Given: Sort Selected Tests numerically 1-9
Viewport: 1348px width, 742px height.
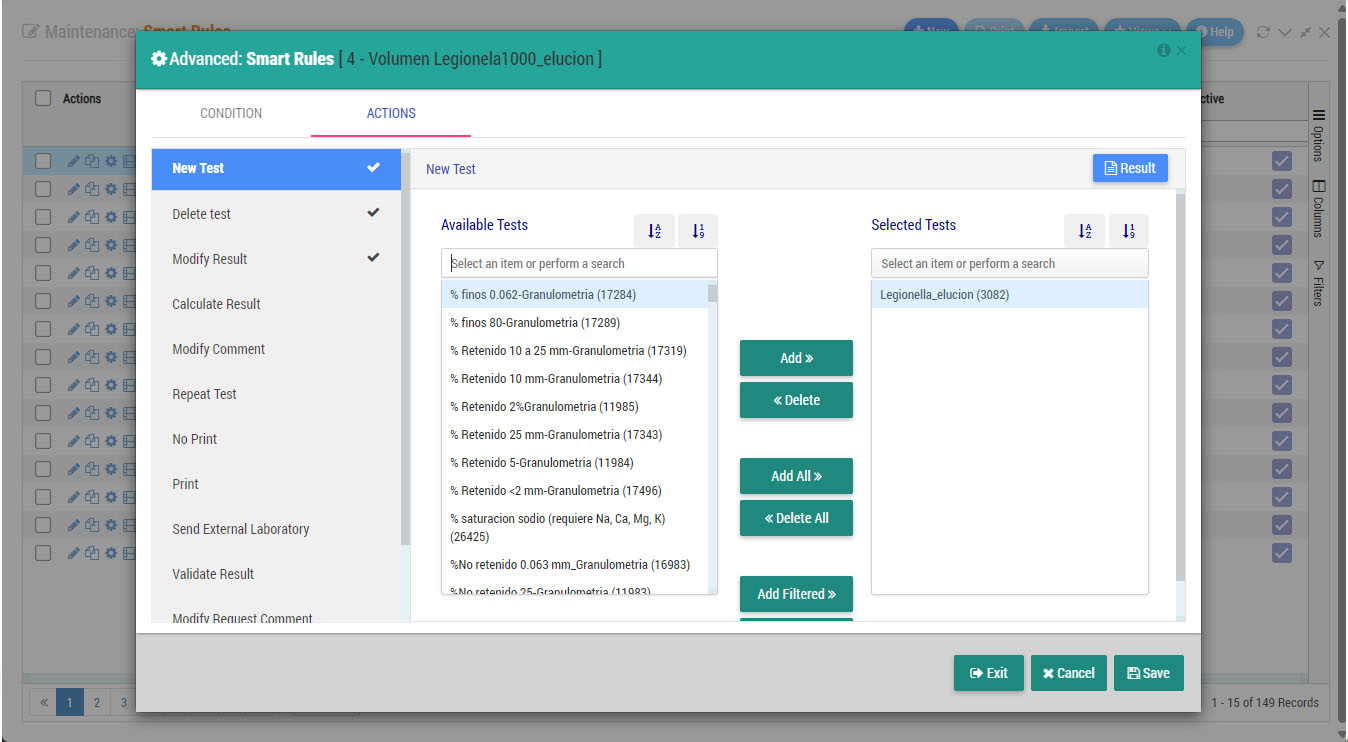Looking at the screenshot, I should click(x=1129, y=231).
